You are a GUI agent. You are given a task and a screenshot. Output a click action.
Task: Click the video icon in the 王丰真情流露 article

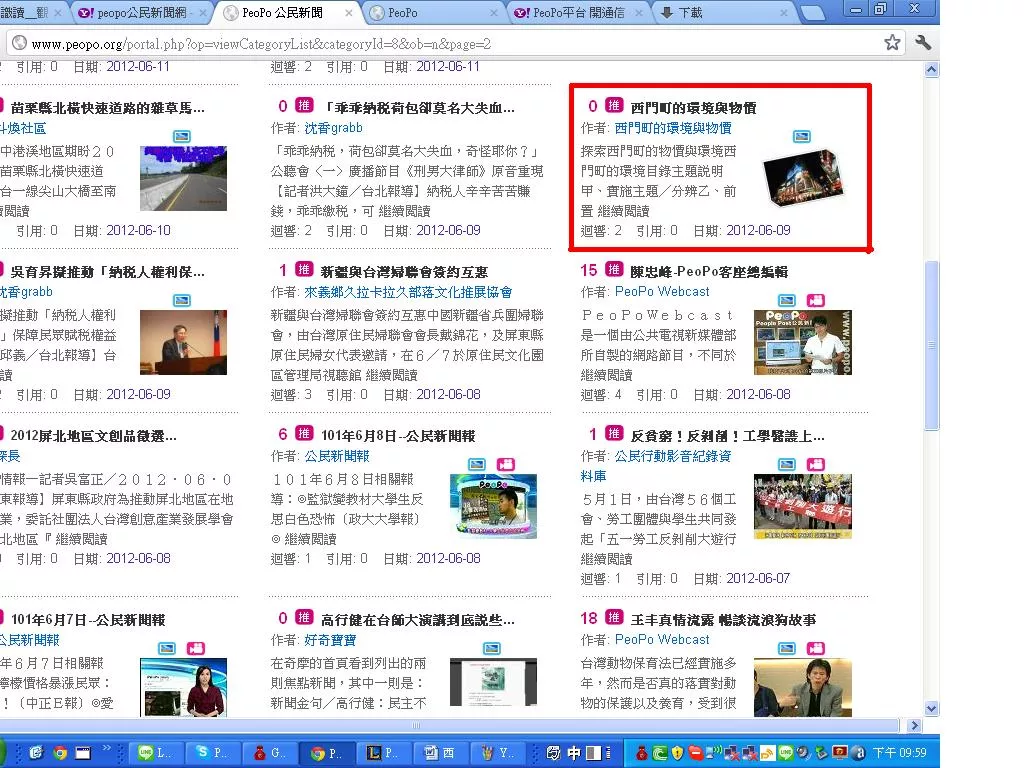(x=816, y=648)
